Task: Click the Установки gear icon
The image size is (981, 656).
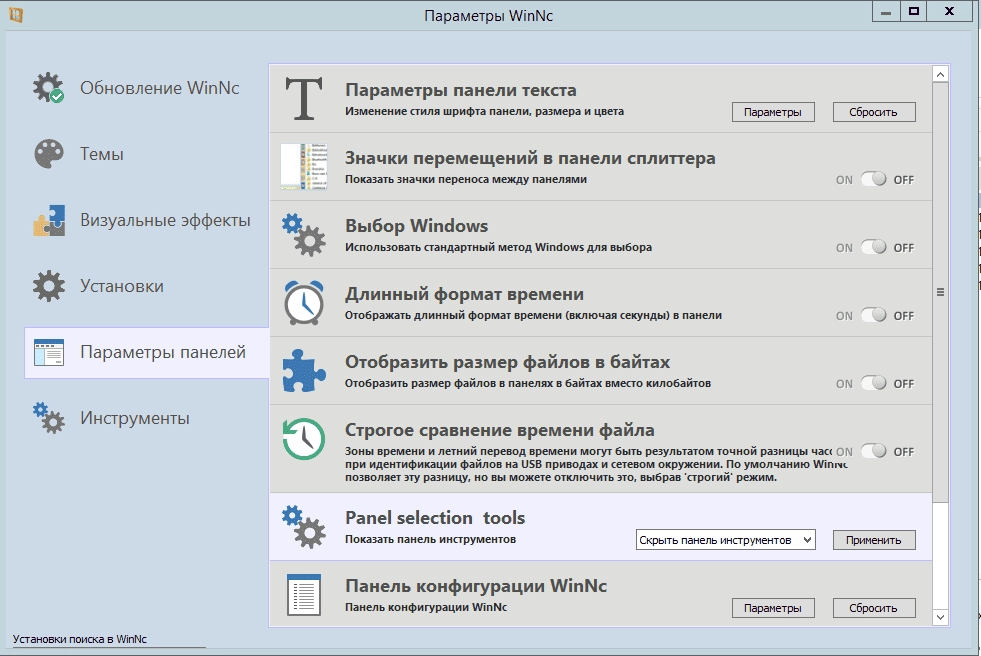Action: coord(49,286)
